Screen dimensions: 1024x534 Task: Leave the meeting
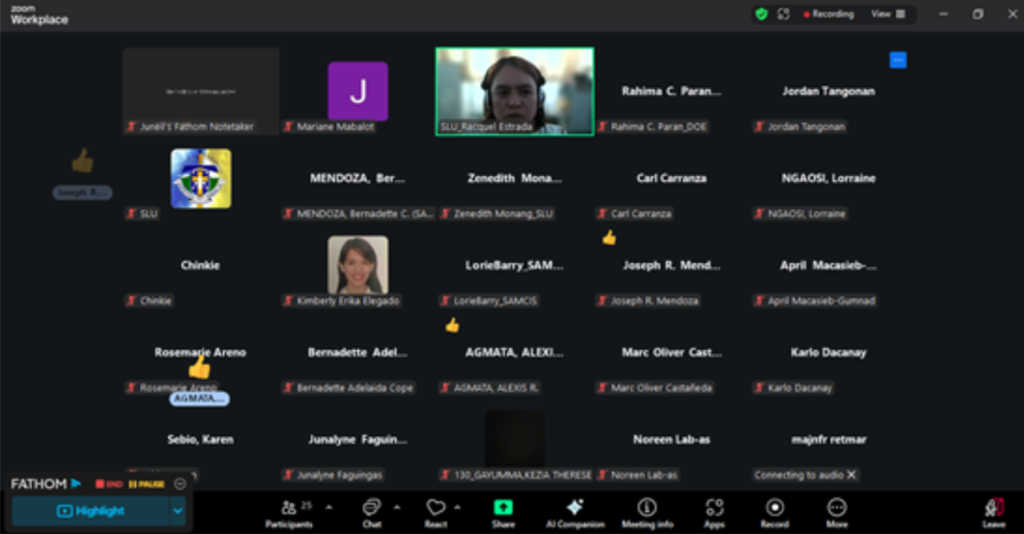point(993,511)
